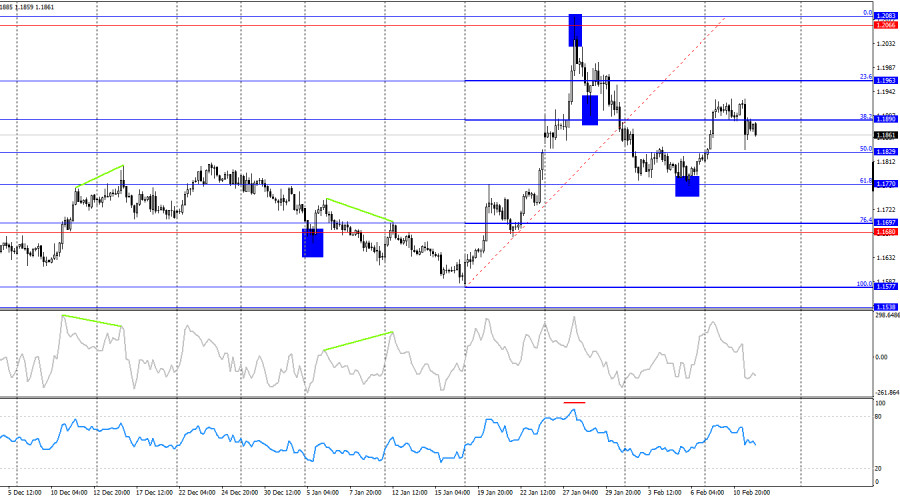Click the RSI 80 level label
The image size is (900, 500).
[x=878, y=416]
